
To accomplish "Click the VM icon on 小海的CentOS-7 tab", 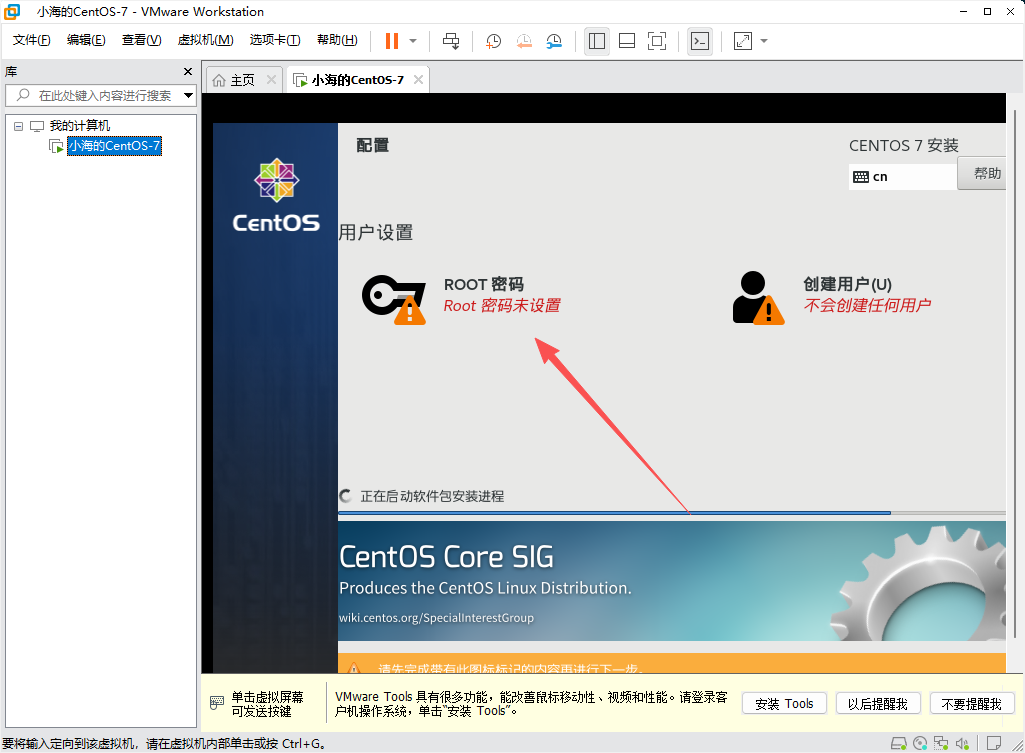I will click(x=300, y=80).
